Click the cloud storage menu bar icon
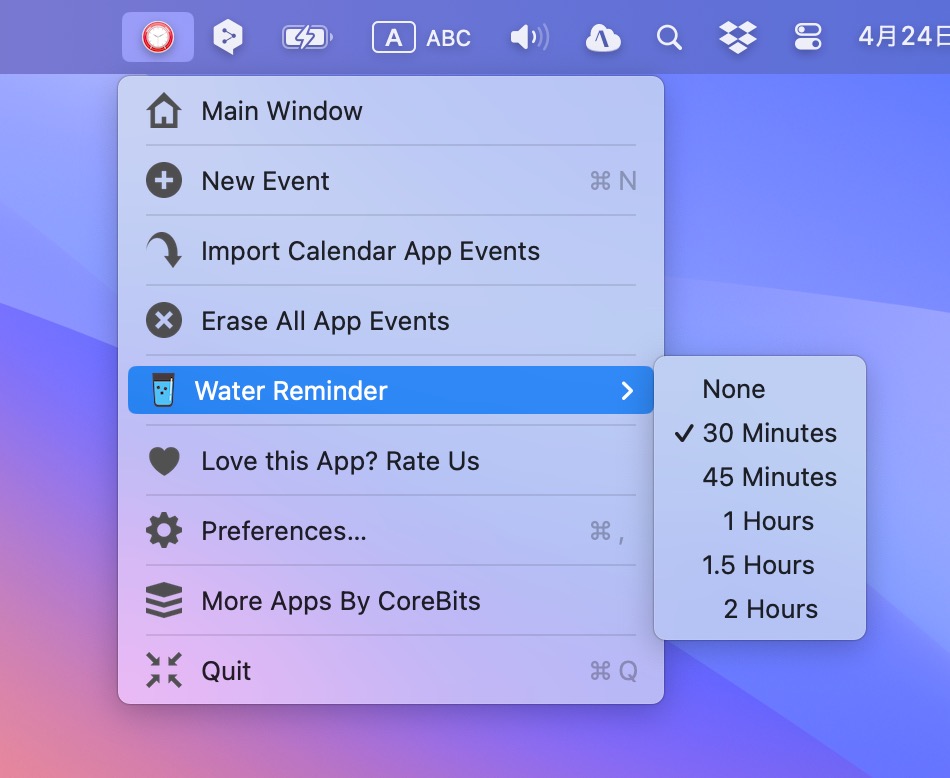Viewport: 950px width, 778px height. [602, 37]
